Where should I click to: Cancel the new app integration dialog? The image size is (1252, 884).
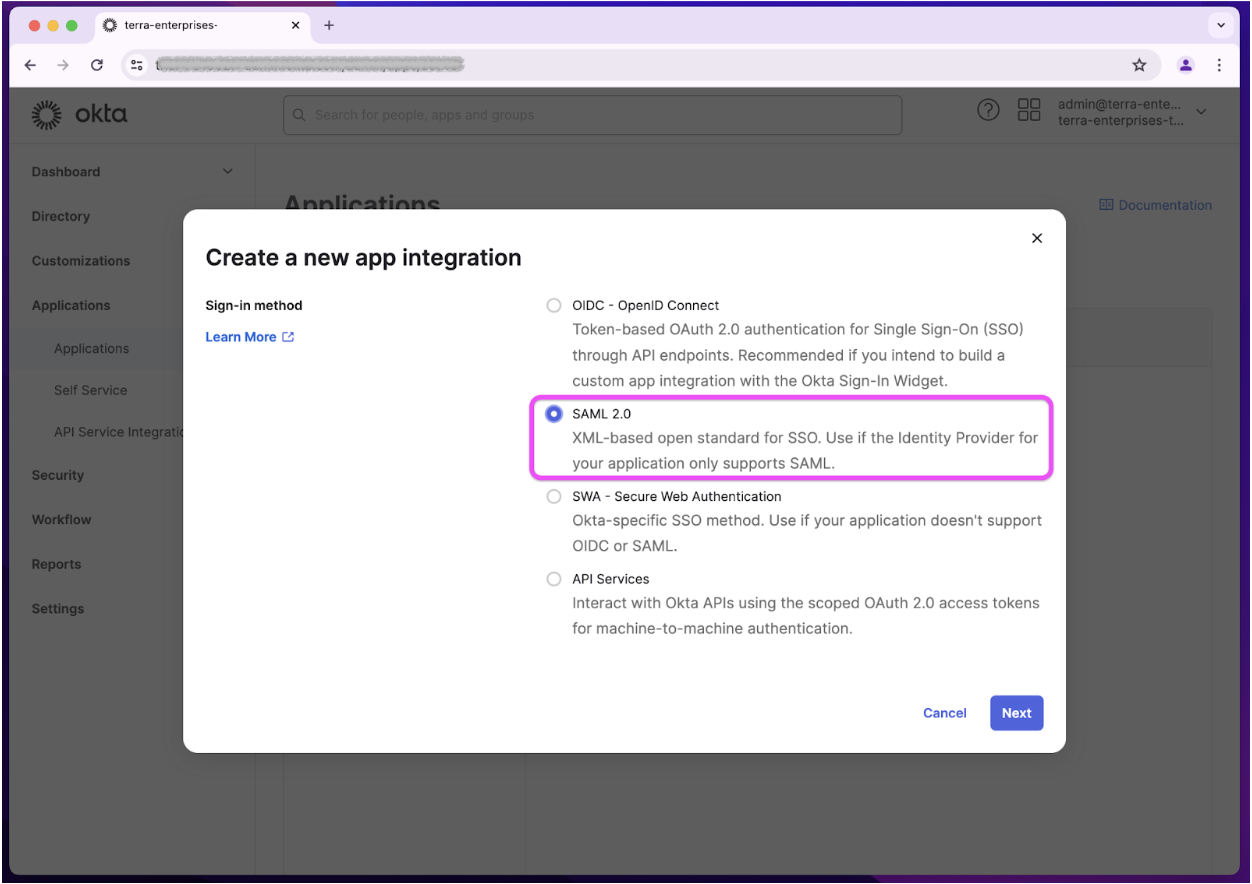click(944, 713)
